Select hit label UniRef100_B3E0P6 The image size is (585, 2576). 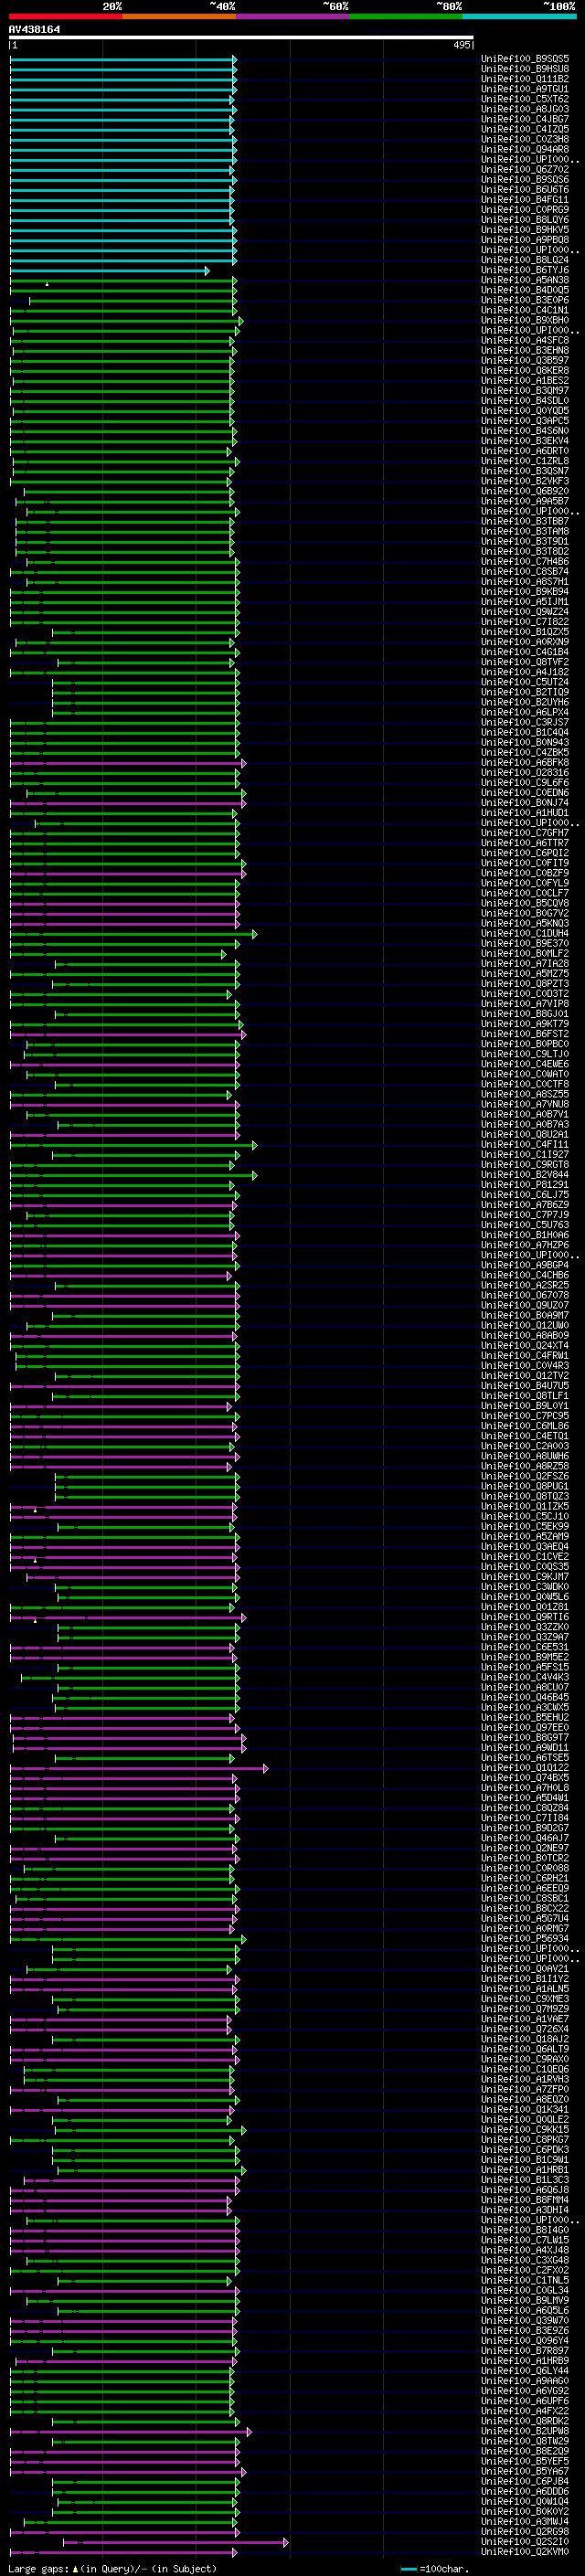(x=525, y=300)
